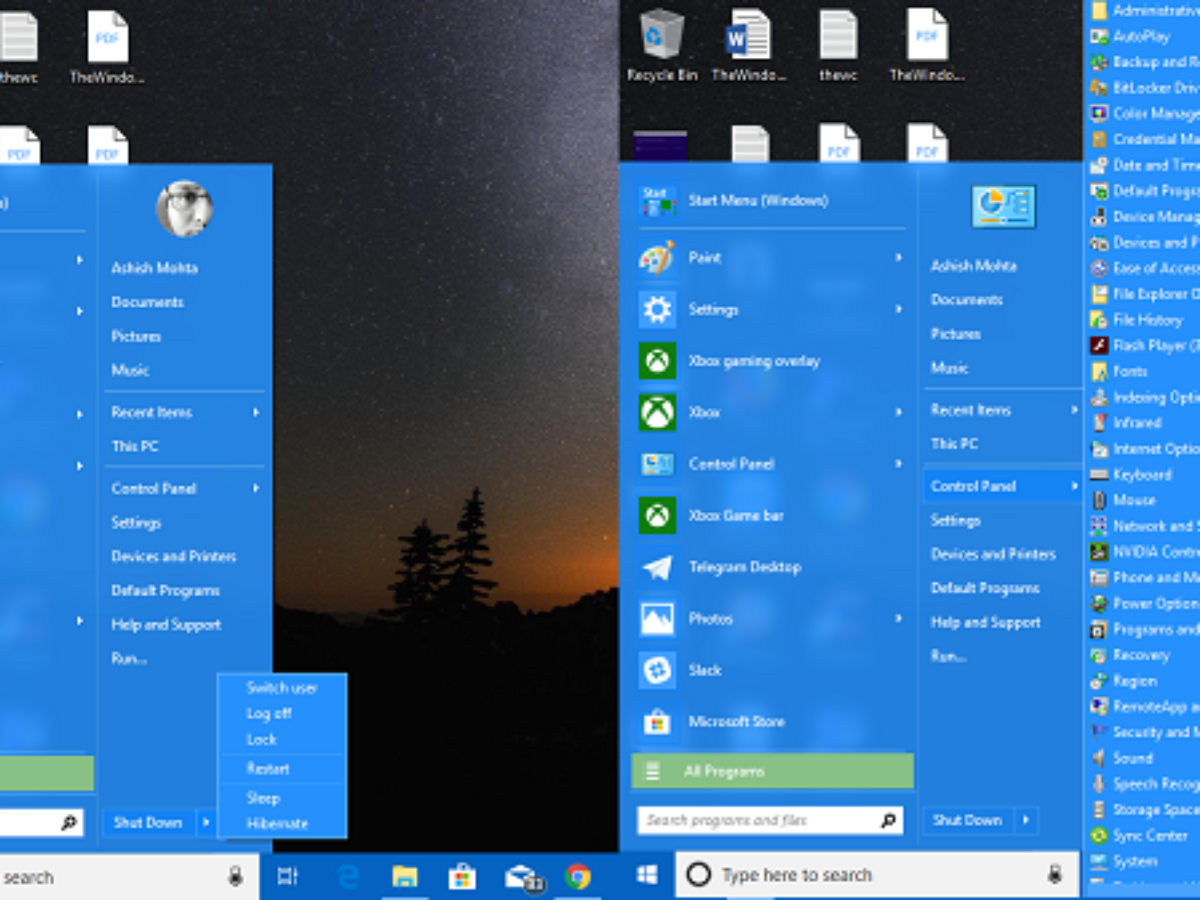This screenshot has width=1200, height=900.
Task: Choose Log off from the power menu
Action: click(282, 714)
